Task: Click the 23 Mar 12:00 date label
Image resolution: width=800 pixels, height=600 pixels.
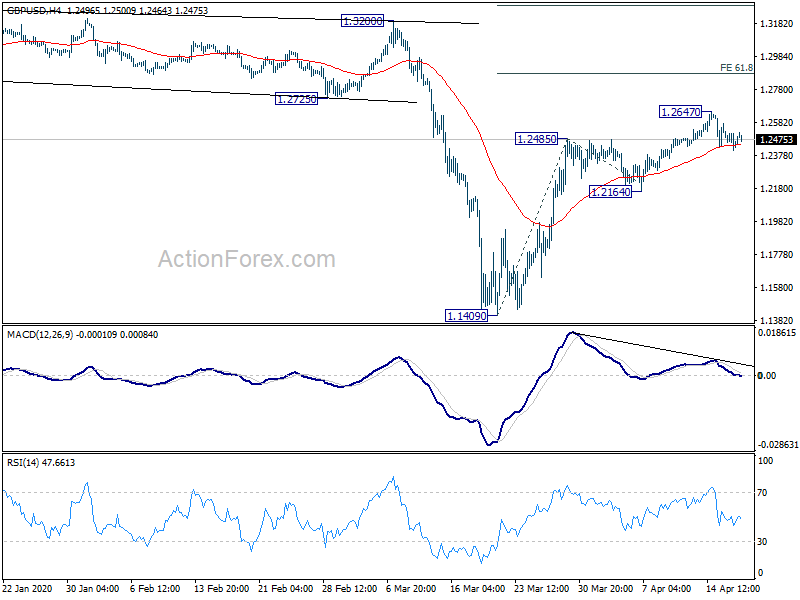Action: (x=541, y=588)
